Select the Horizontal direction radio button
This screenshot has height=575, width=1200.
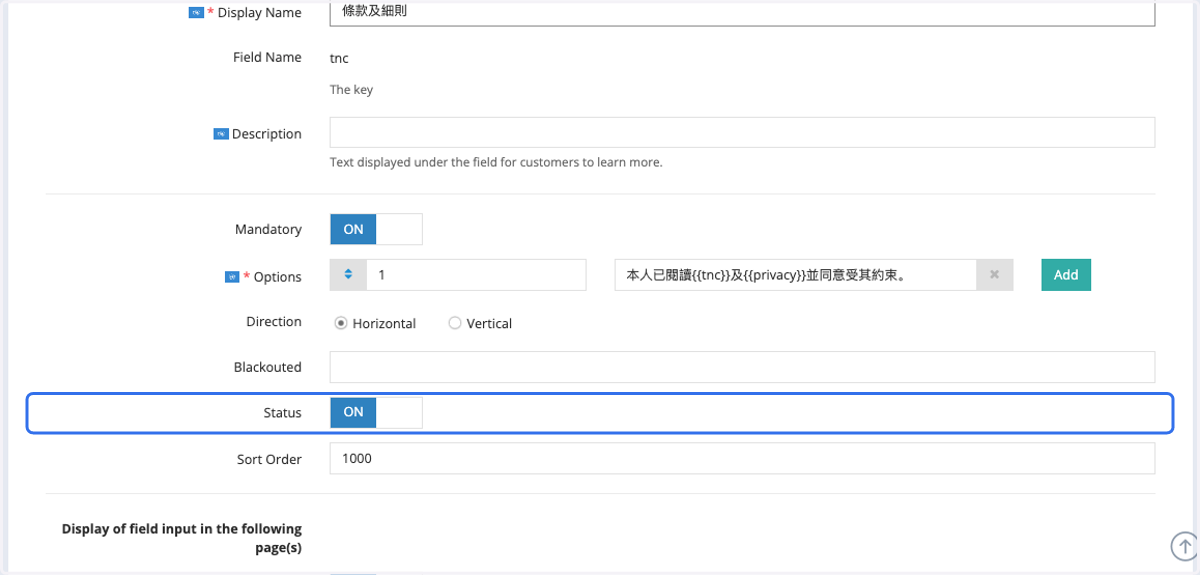click(x=341, y=323)
